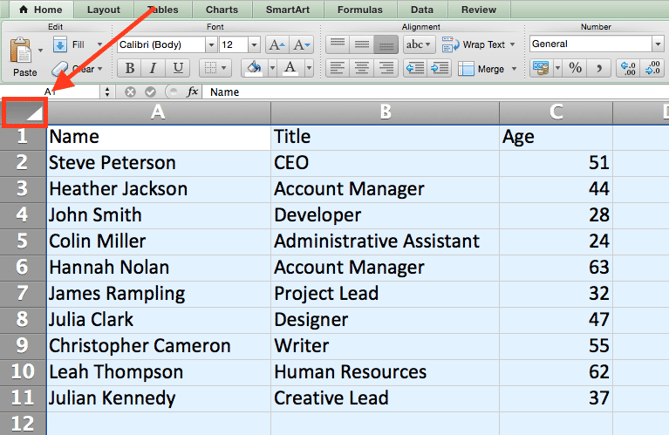669x435 pixels.
Task: Center text horizontally in cell
Action: tap(361, 68)
